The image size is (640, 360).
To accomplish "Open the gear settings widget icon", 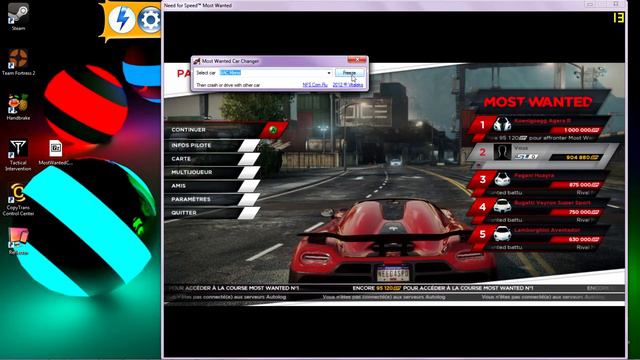I will pyautogui.click(x=149, y=20).
